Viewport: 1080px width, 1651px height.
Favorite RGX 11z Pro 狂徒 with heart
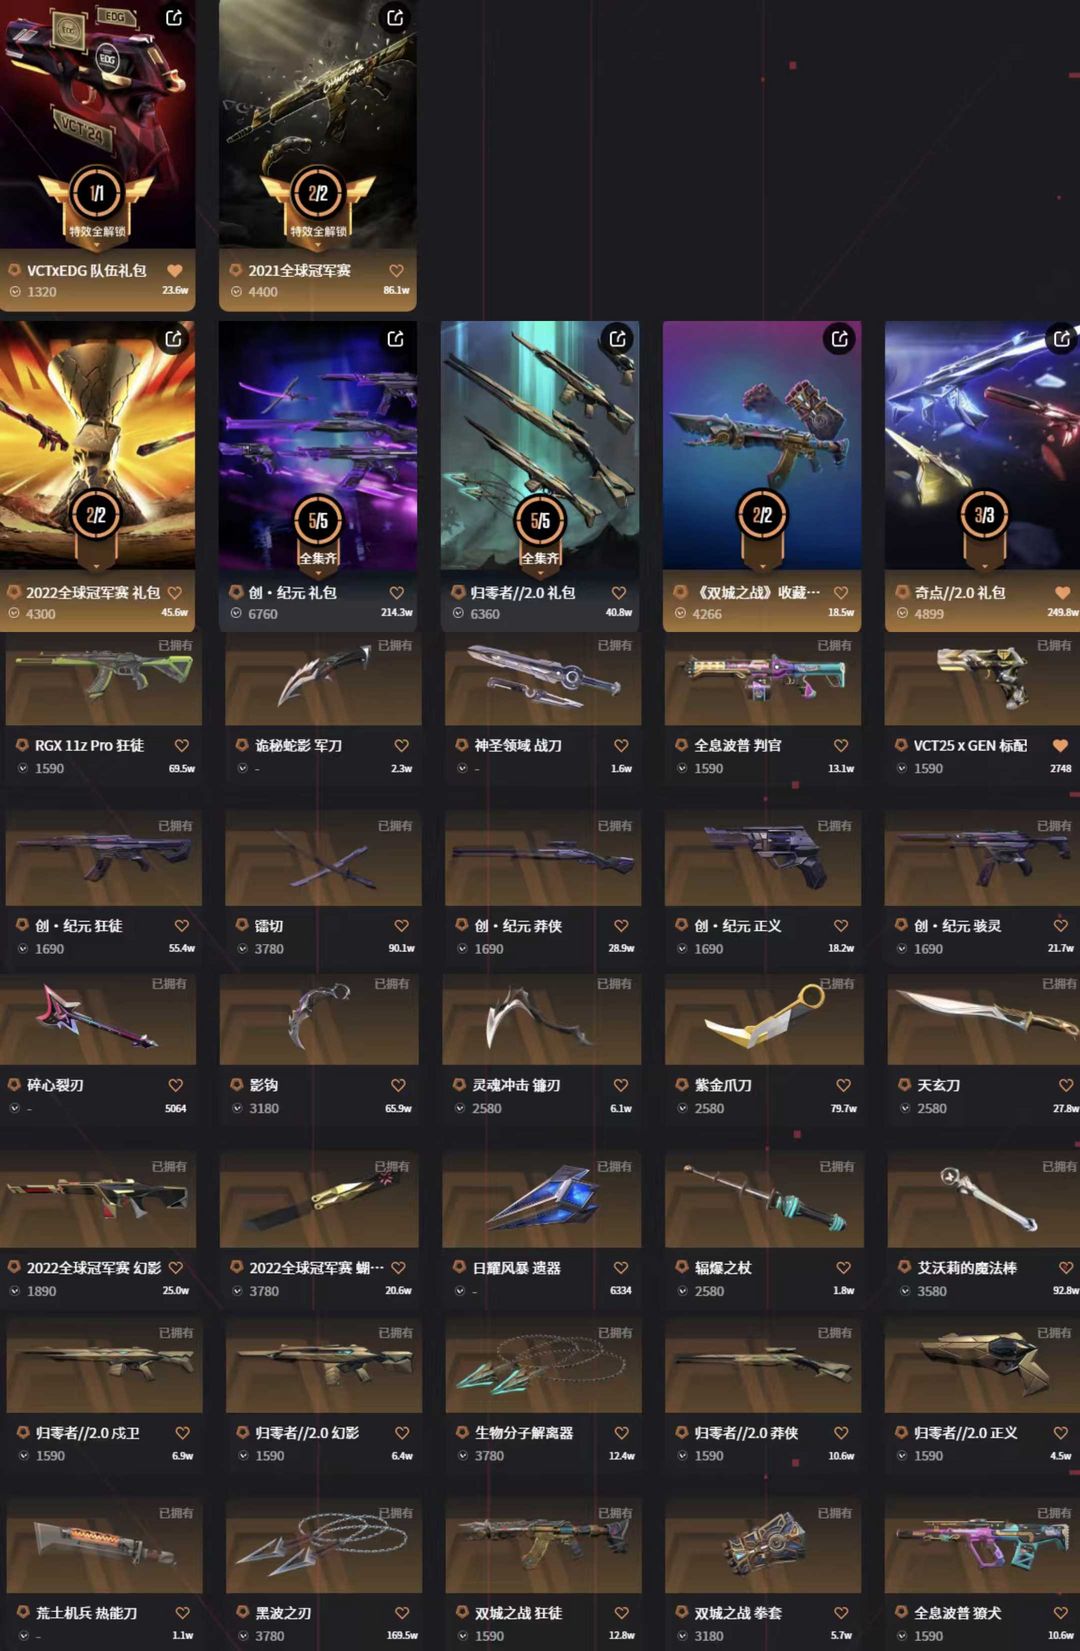(x=182, y=745)
